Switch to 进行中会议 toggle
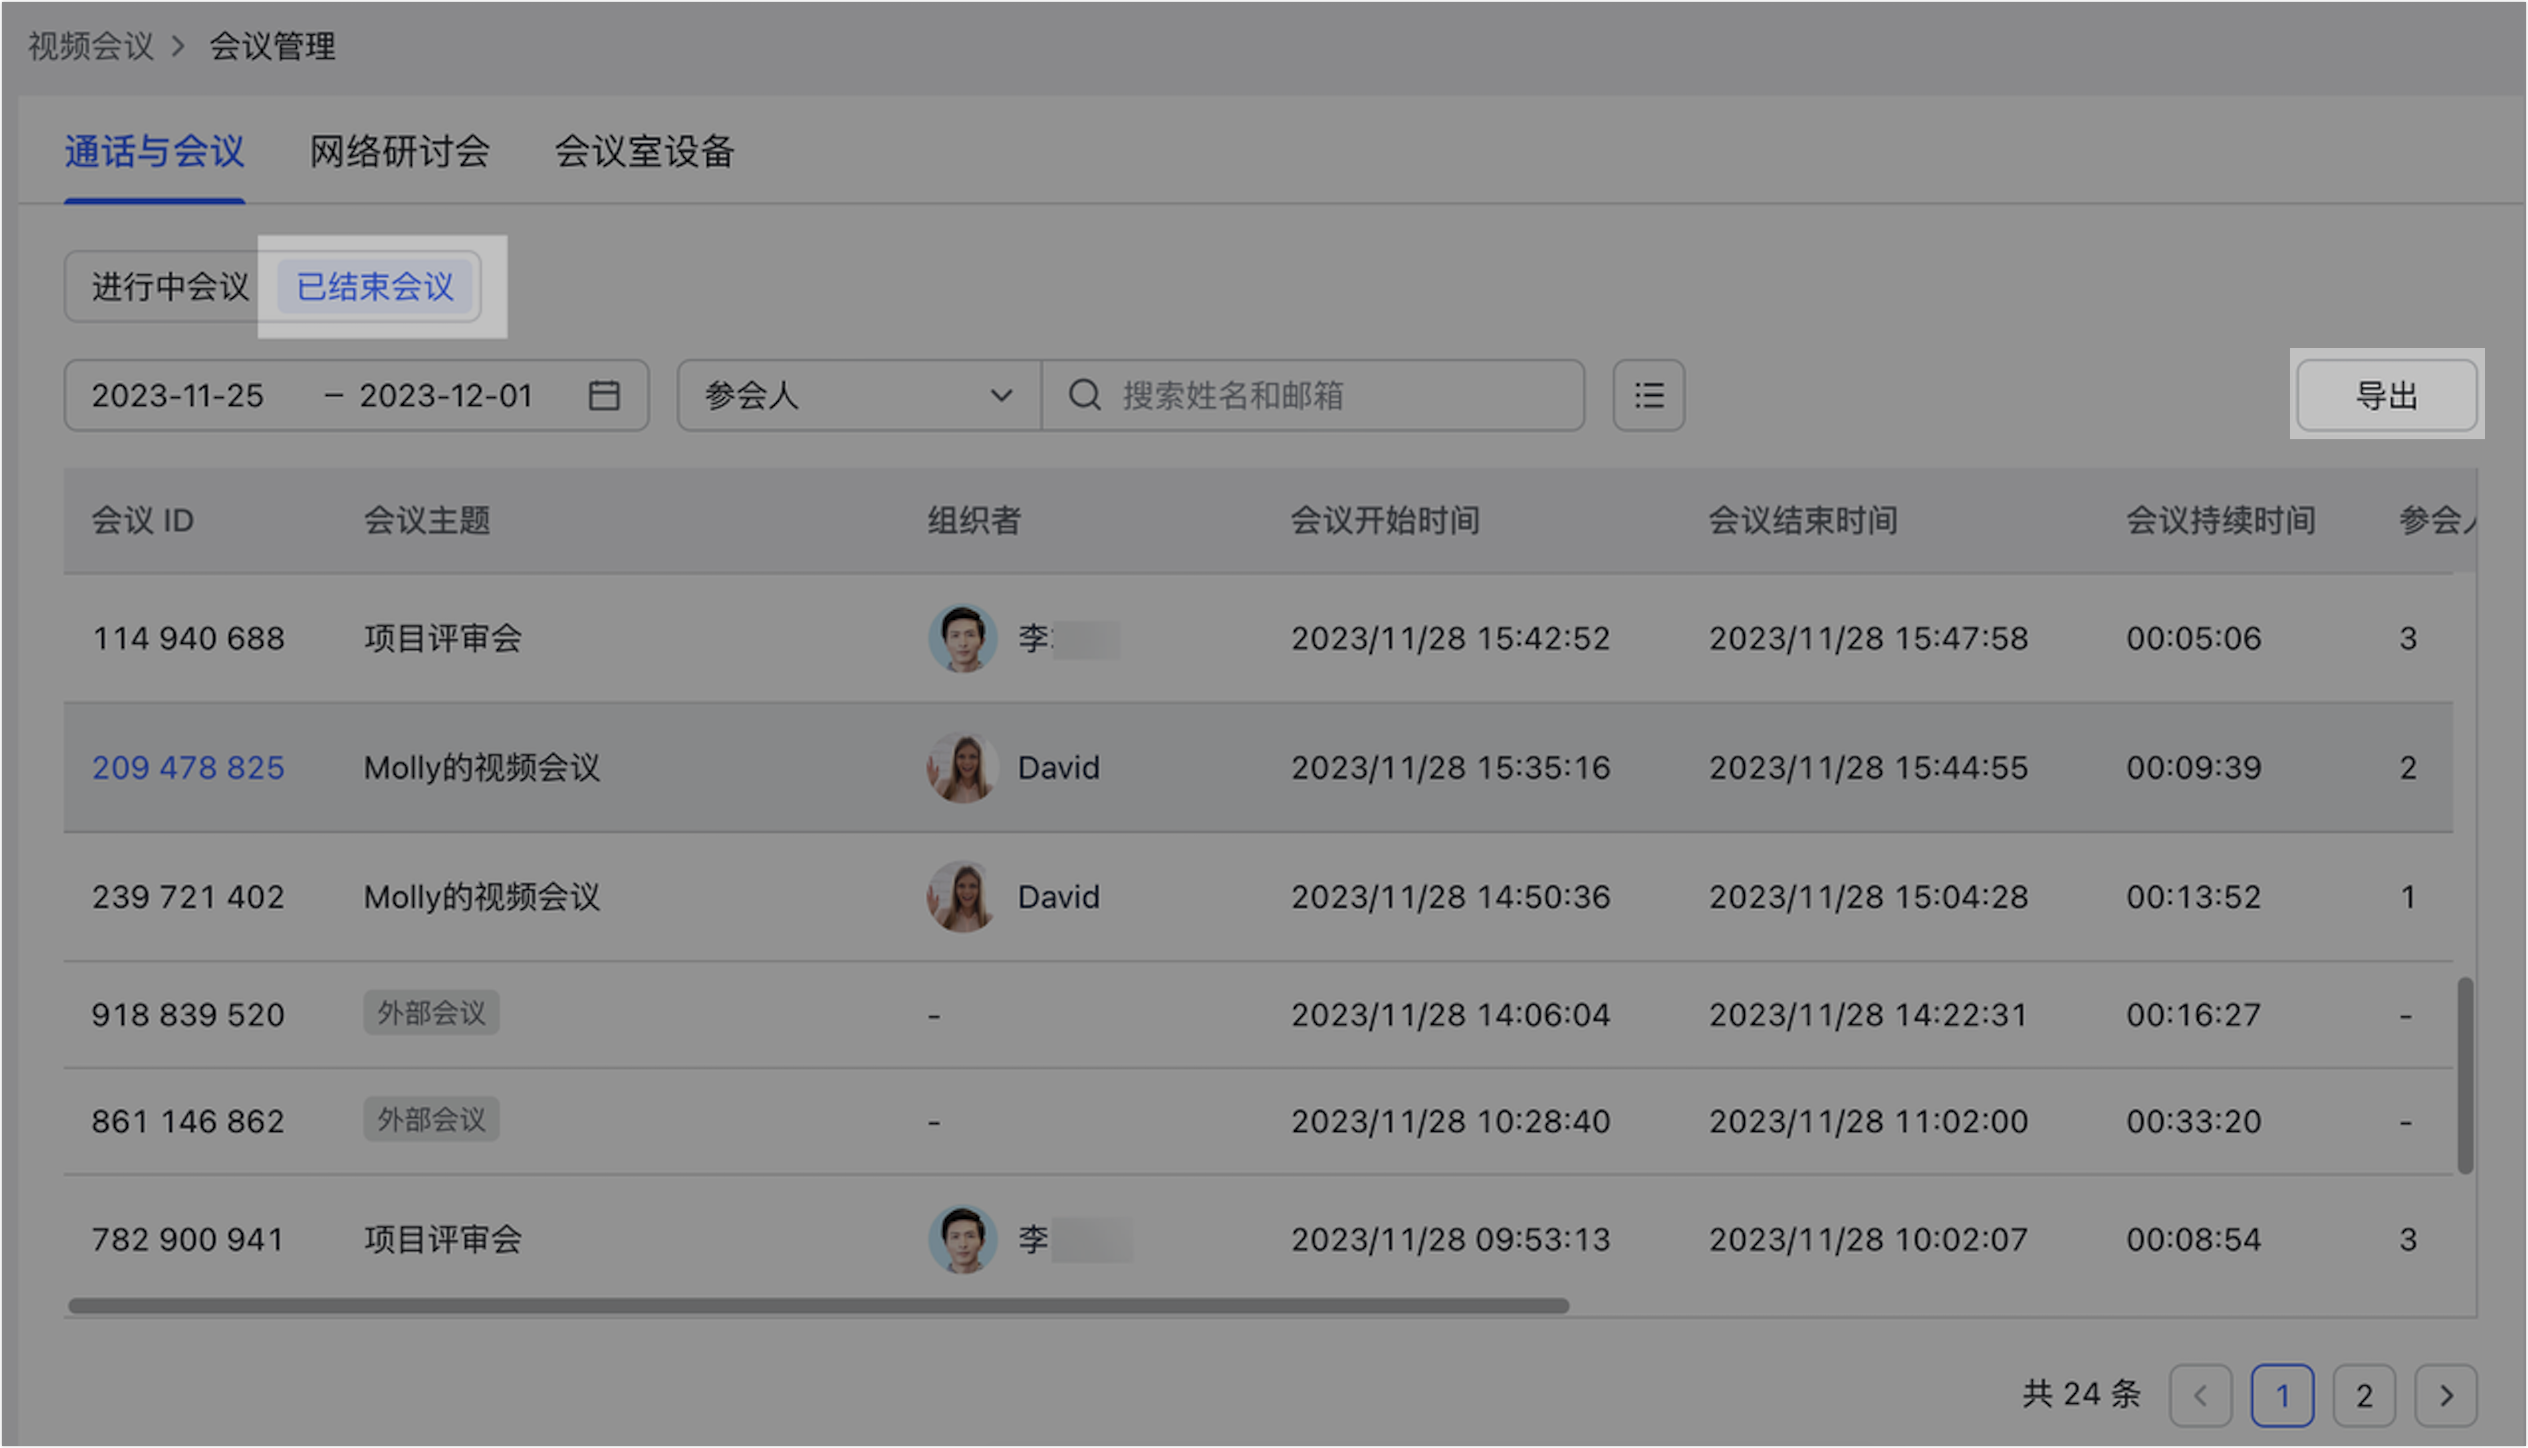The height and width of the screenshot is (1448, 2528). [170, 287]
